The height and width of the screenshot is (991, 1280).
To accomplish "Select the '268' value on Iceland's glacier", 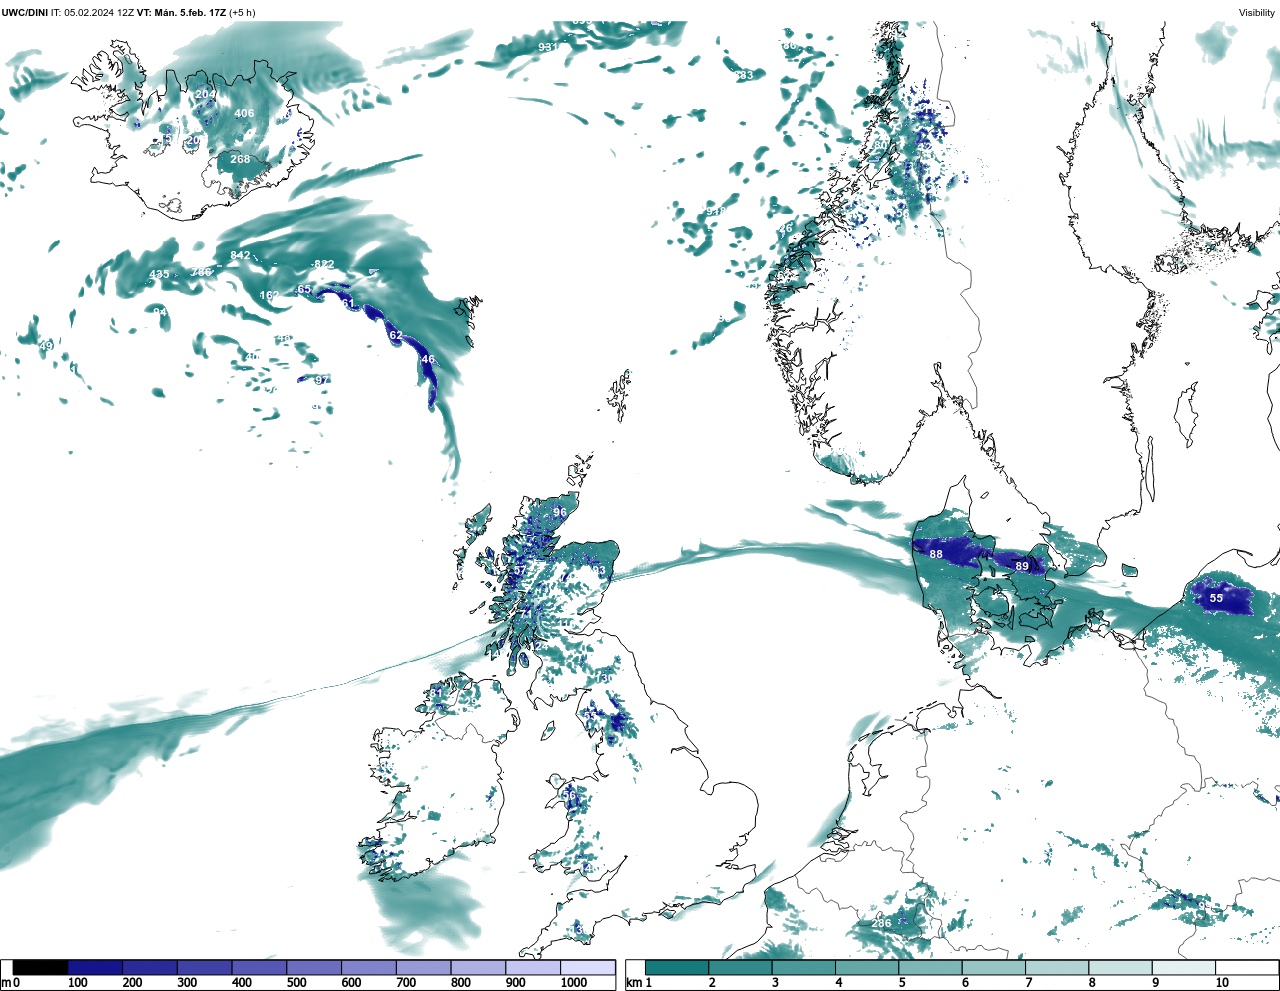I will click(241, 159).
